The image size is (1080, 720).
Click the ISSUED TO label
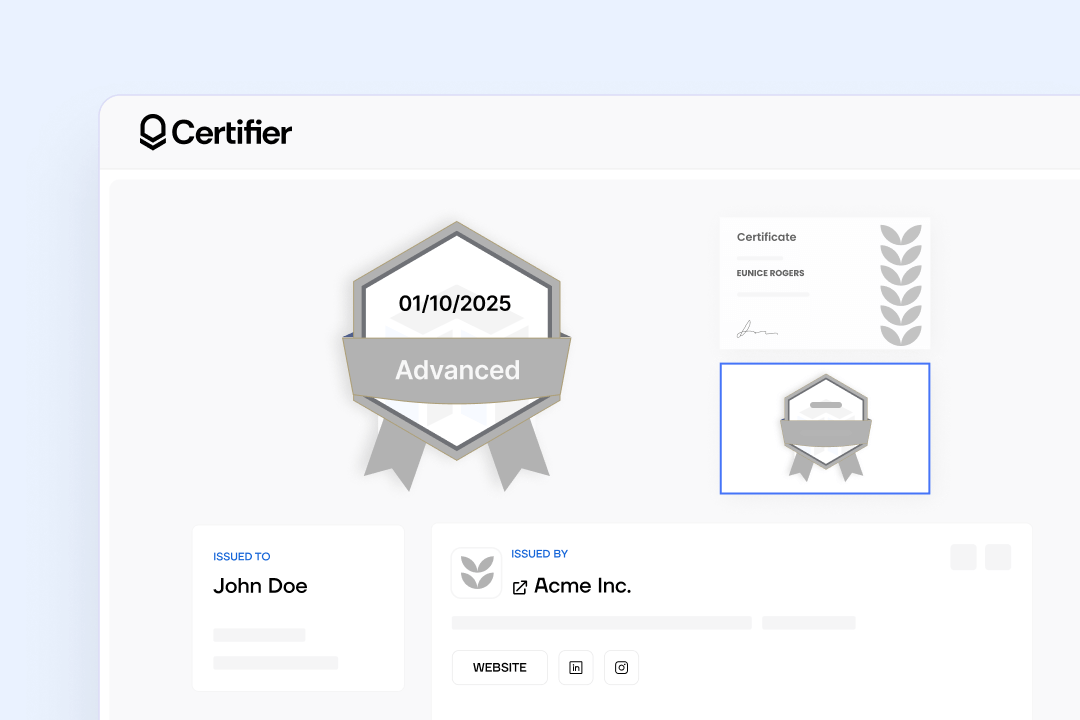(242, 556)
